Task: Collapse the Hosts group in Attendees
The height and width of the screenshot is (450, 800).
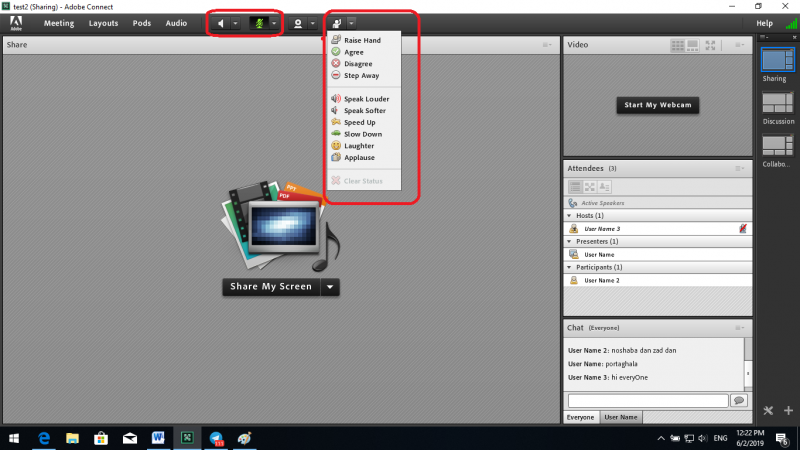Action: [x=571, y=216]
